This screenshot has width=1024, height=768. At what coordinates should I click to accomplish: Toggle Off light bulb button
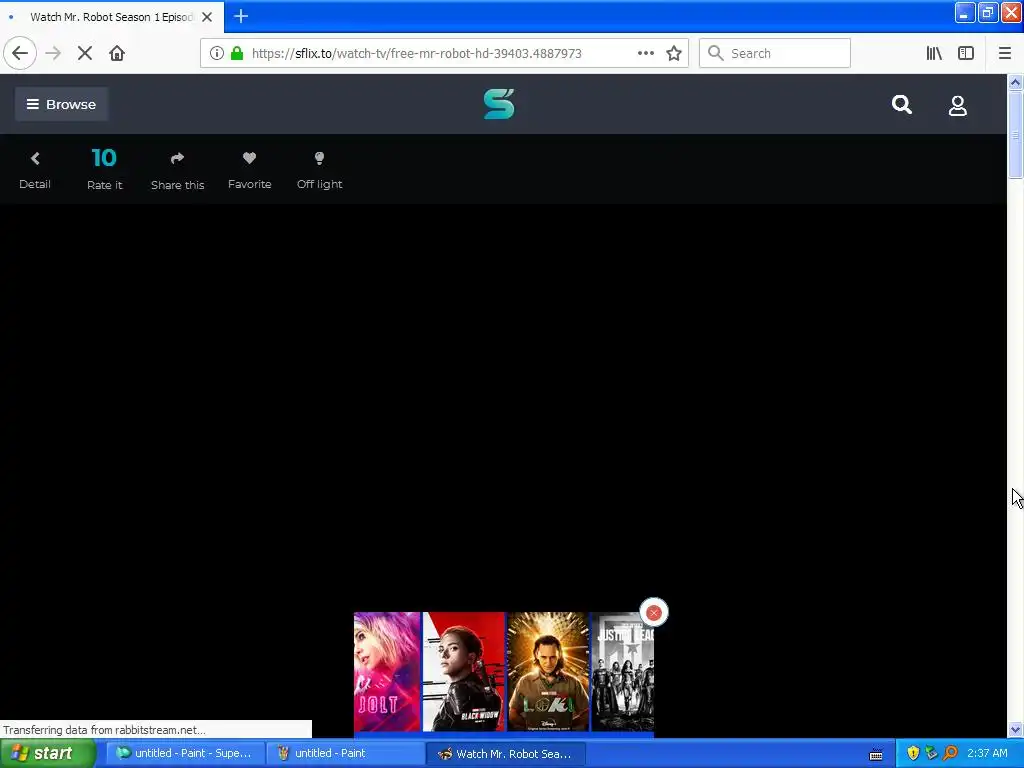tap(319, 170)
